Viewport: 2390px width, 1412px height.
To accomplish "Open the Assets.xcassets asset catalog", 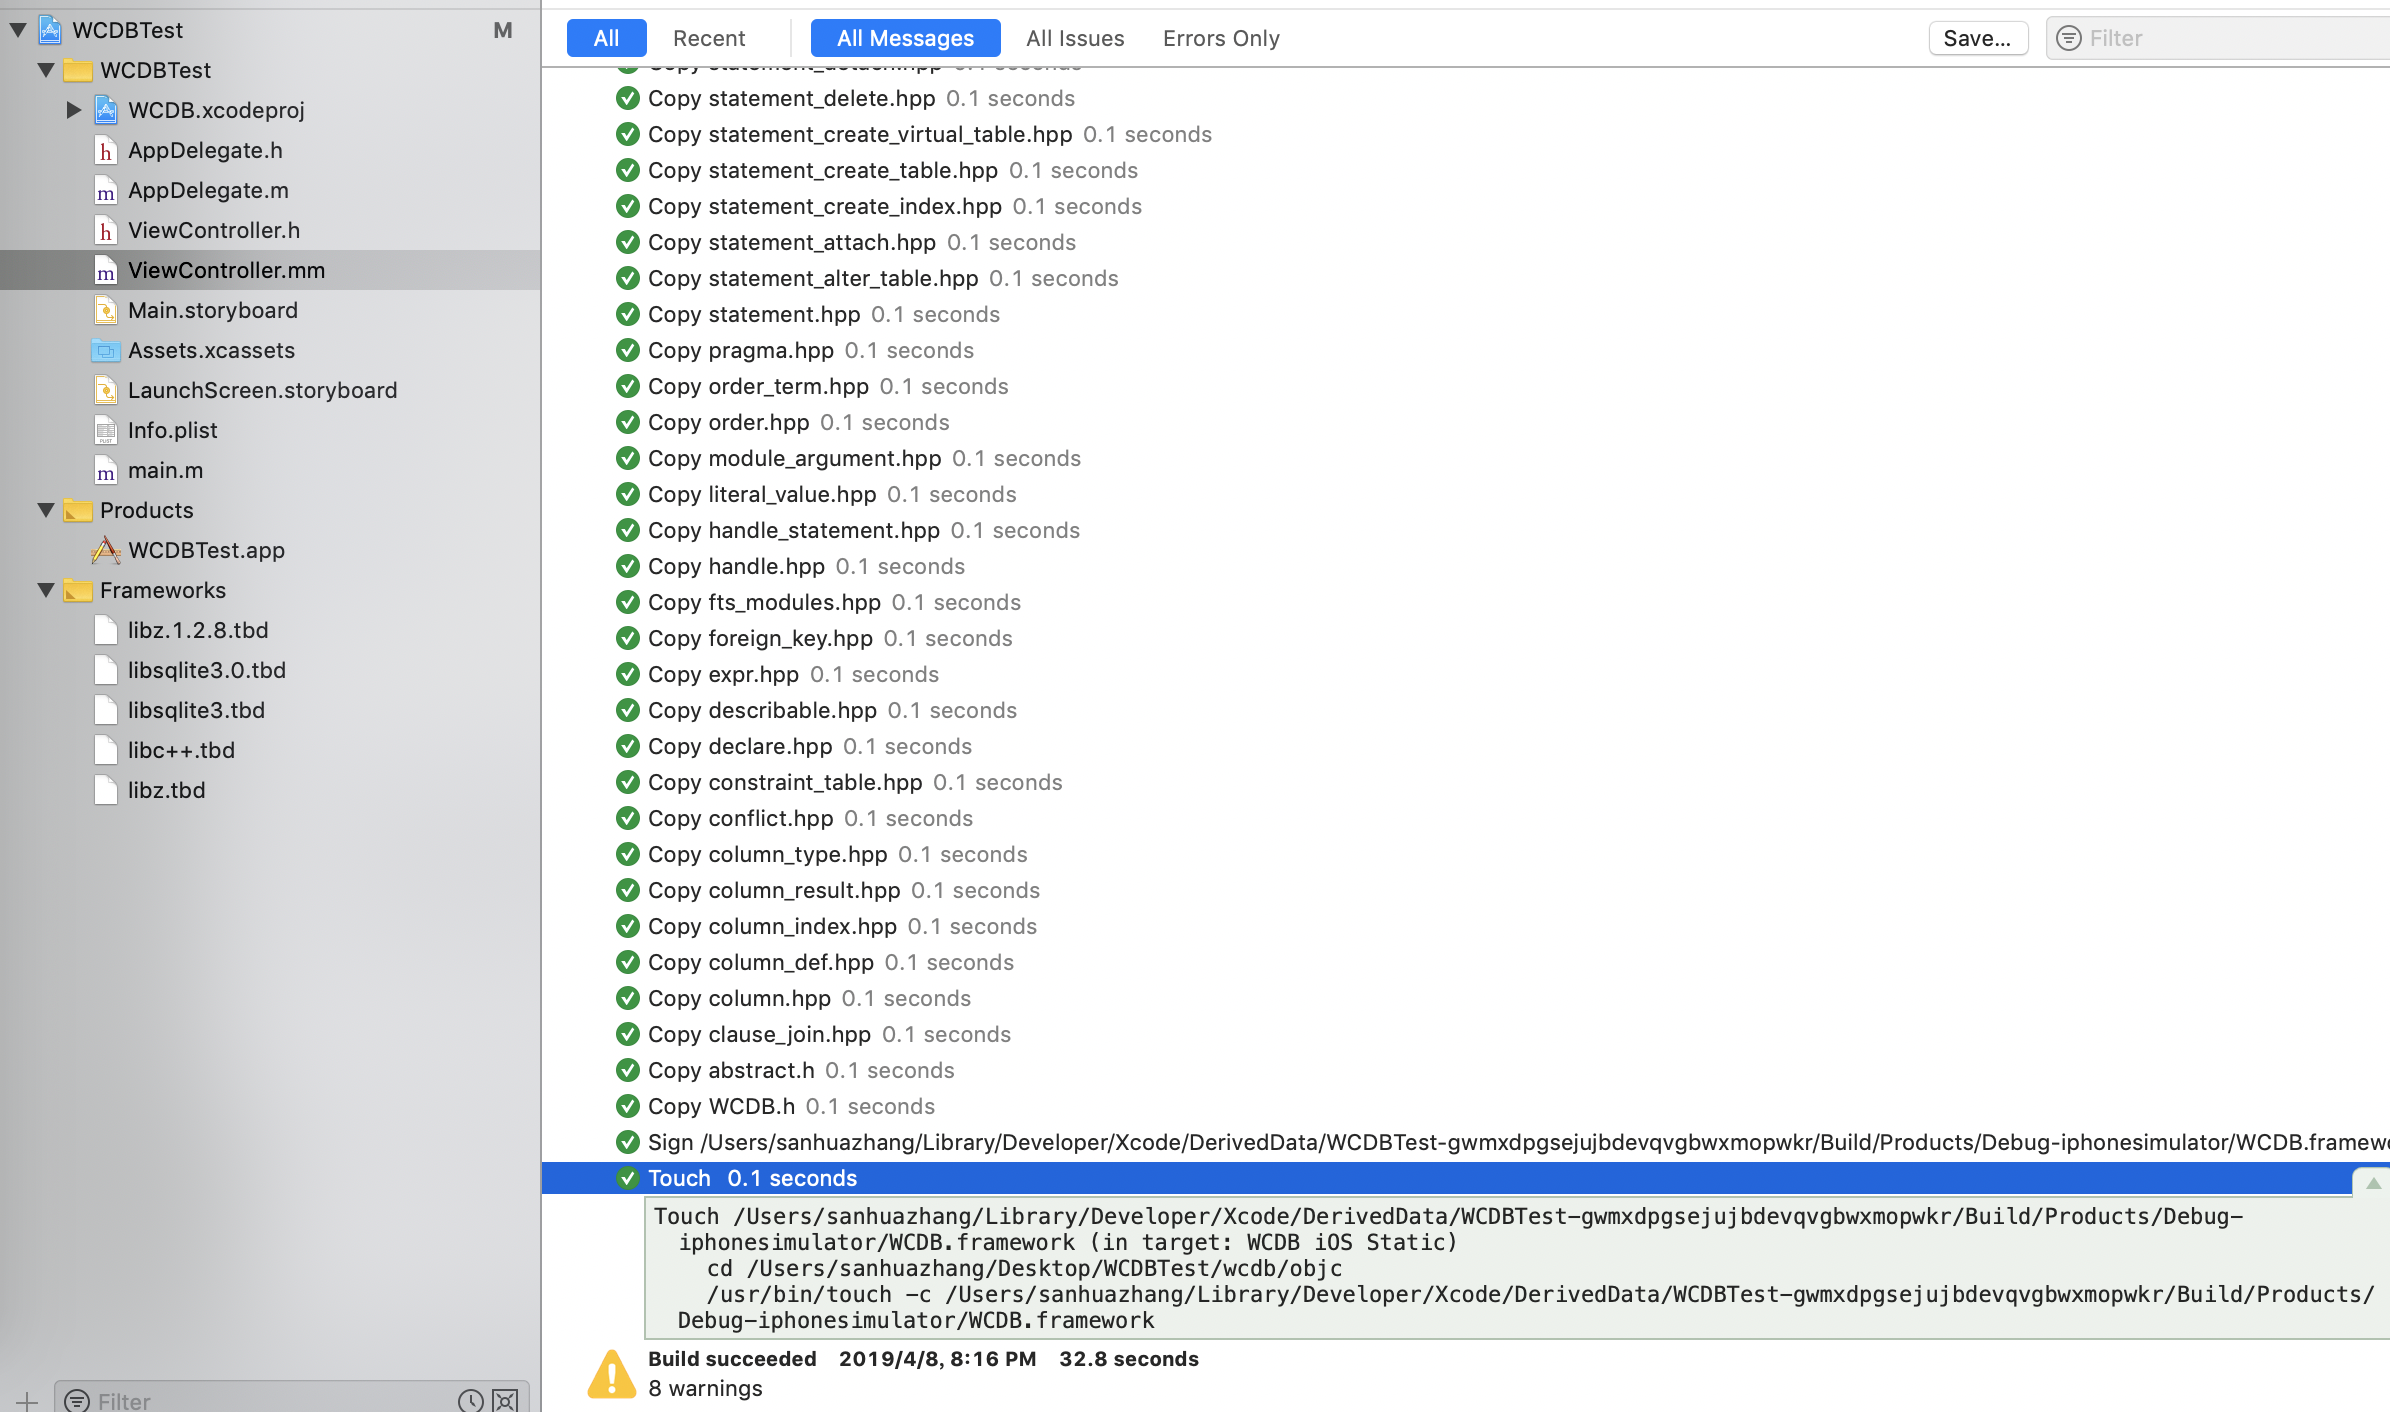I will click(212, 350).
